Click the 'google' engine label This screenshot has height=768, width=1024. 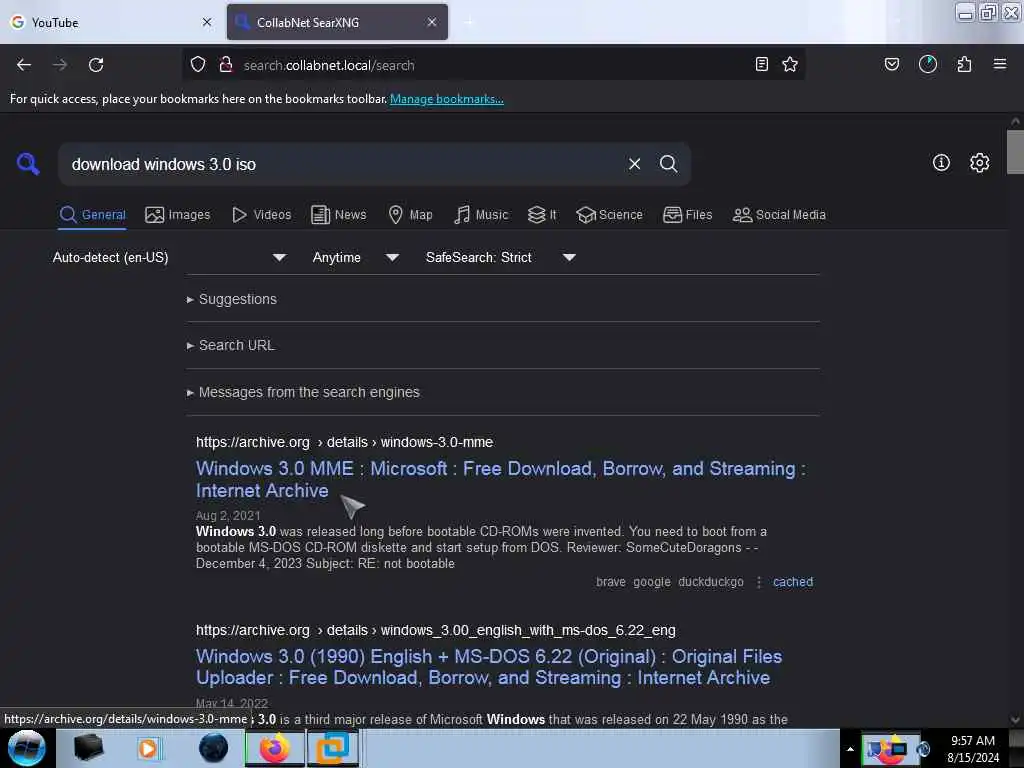652,582
